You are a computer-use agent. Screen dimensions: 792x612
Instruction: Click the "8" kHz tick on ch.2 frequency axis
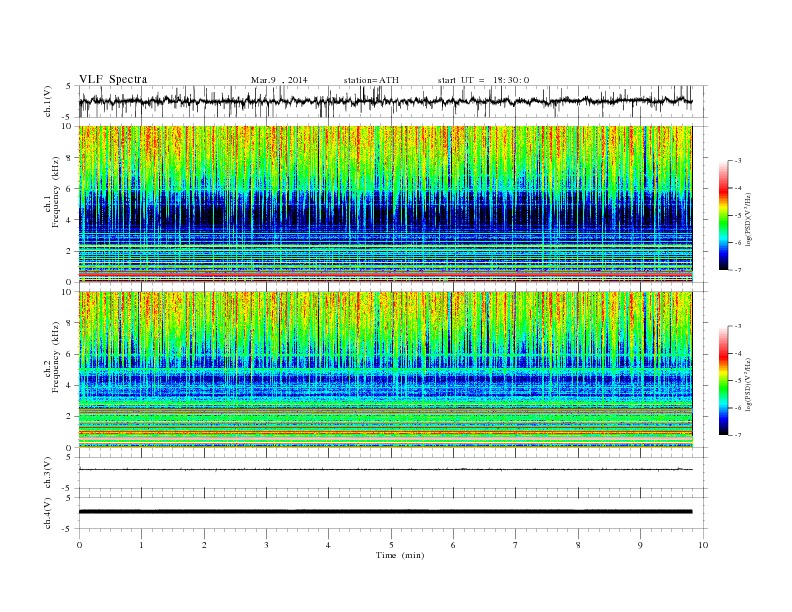point(70,323)
